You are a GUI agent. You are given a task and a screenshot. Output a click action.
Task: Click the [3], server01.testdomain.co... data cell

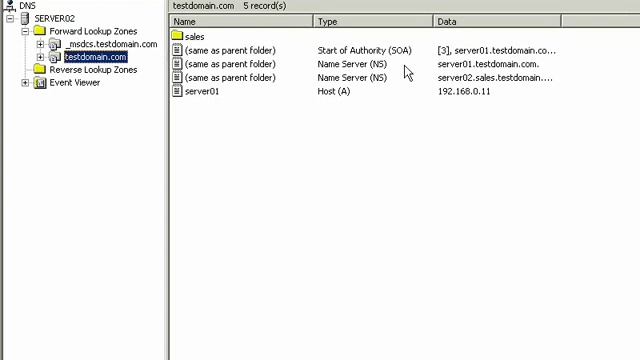pos(496,51)
